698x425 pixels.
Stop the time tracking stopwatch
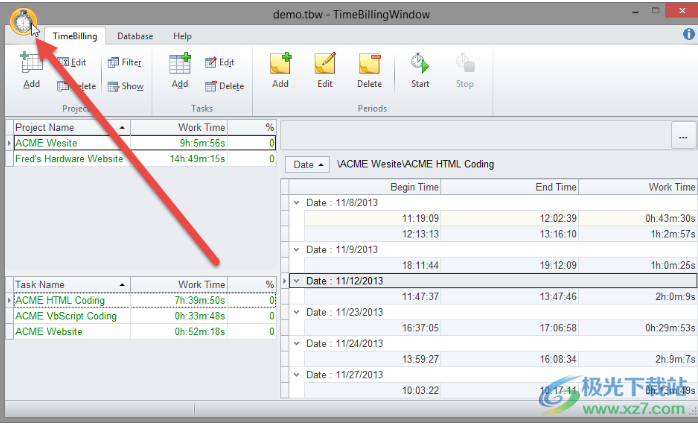pyautogui.click(x=465, y=70)
